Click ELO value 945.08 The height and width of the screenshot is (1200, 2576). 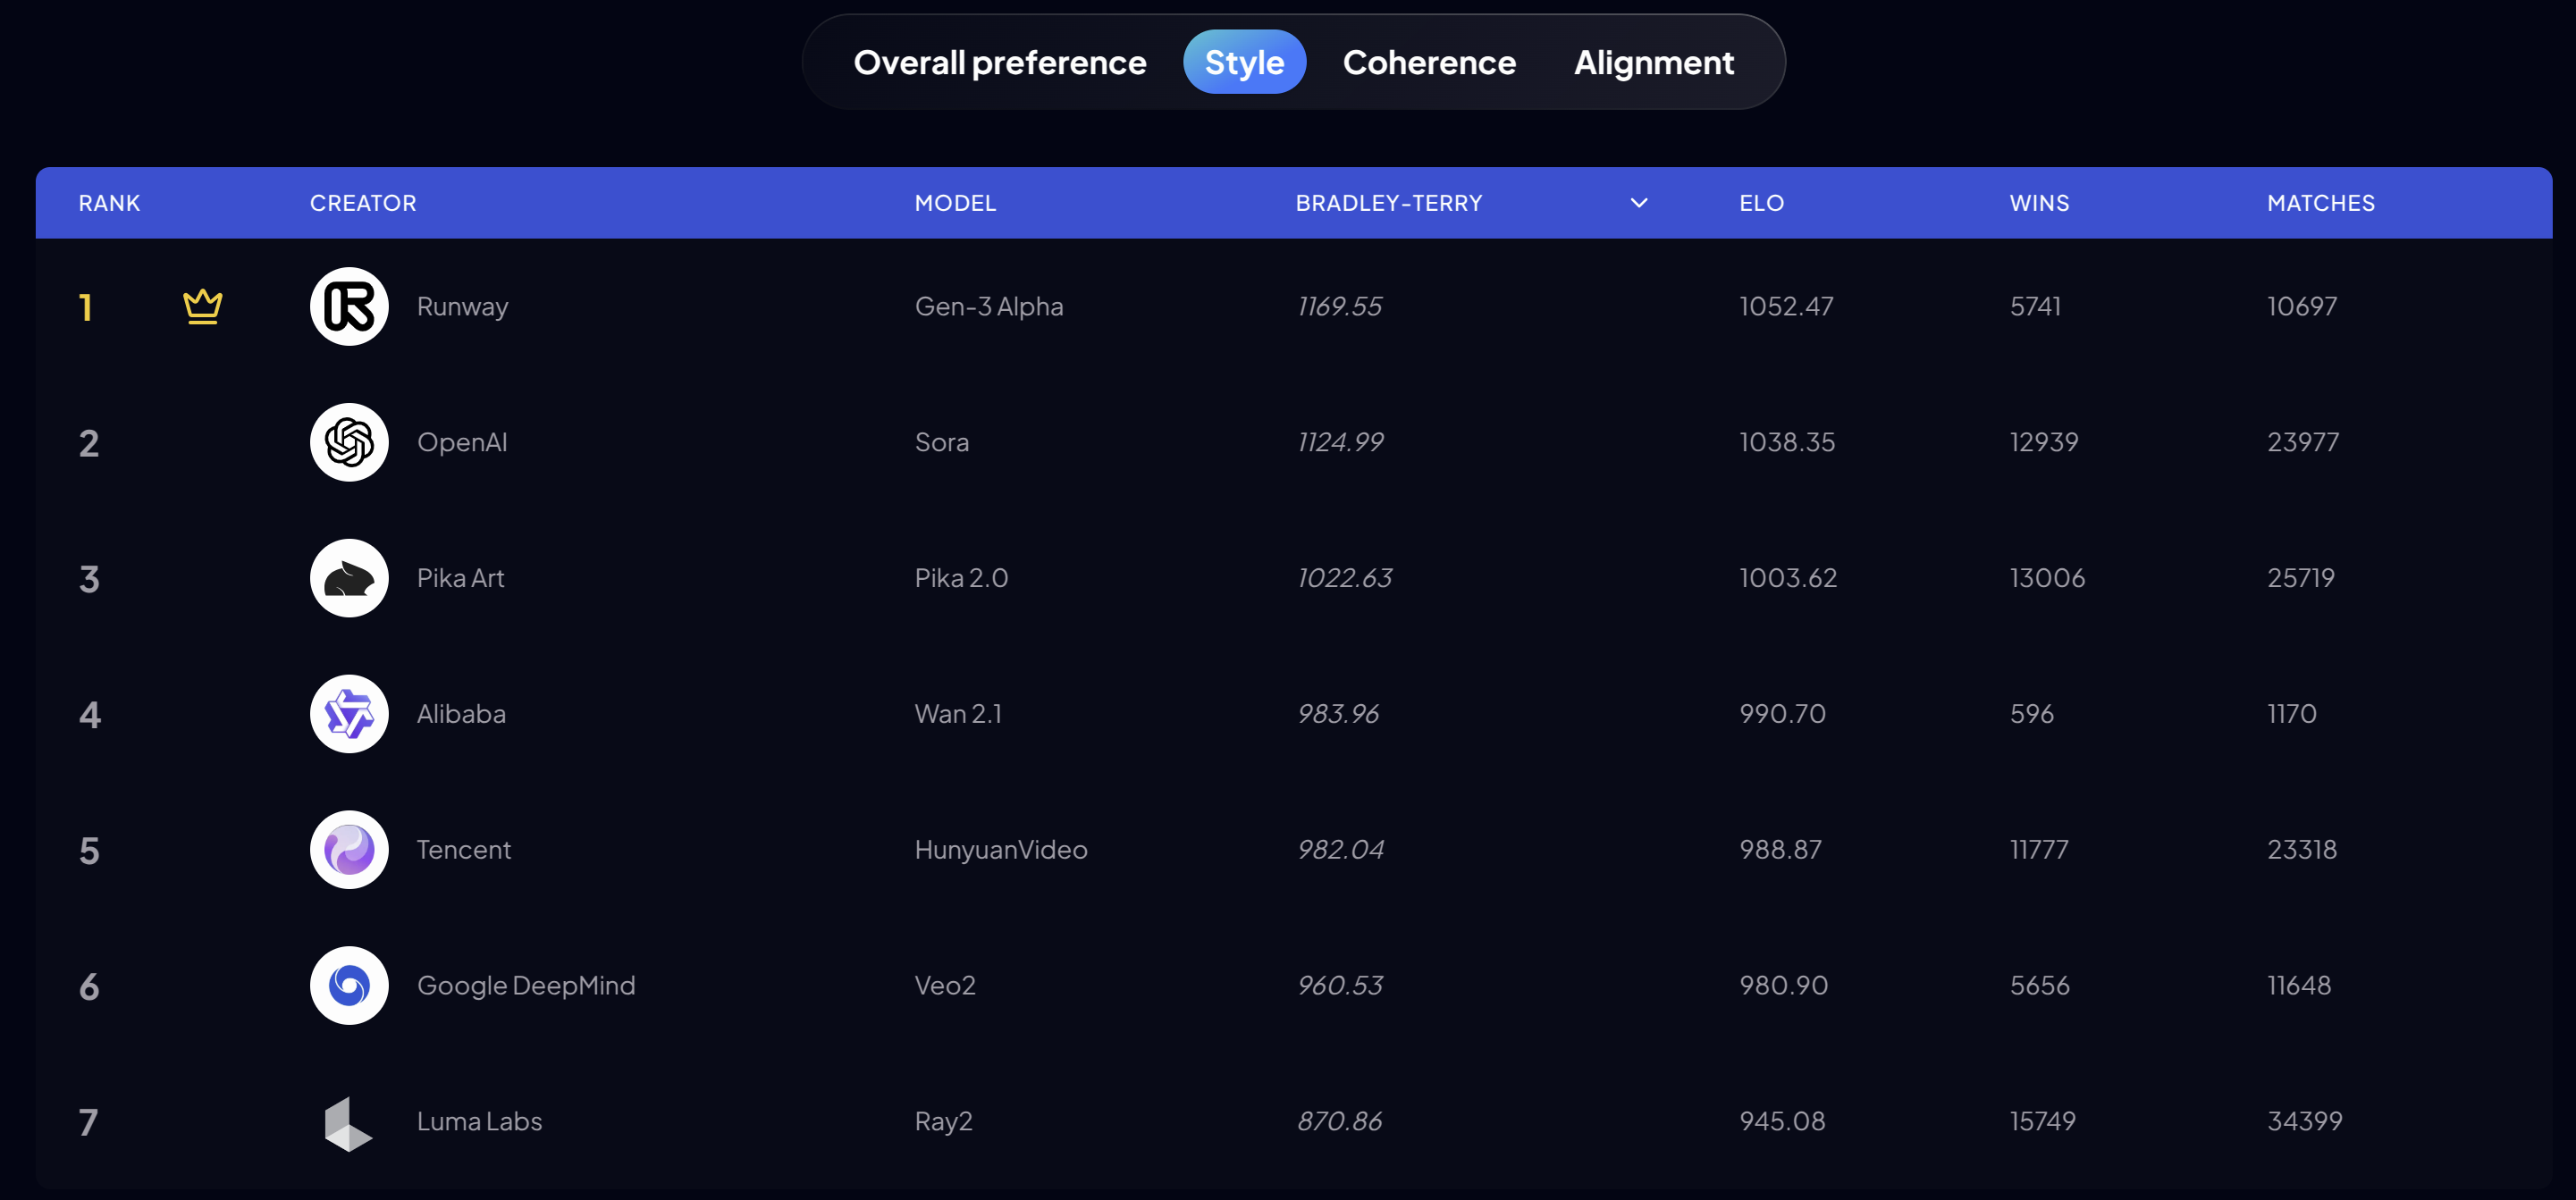coord(1782,1122)
